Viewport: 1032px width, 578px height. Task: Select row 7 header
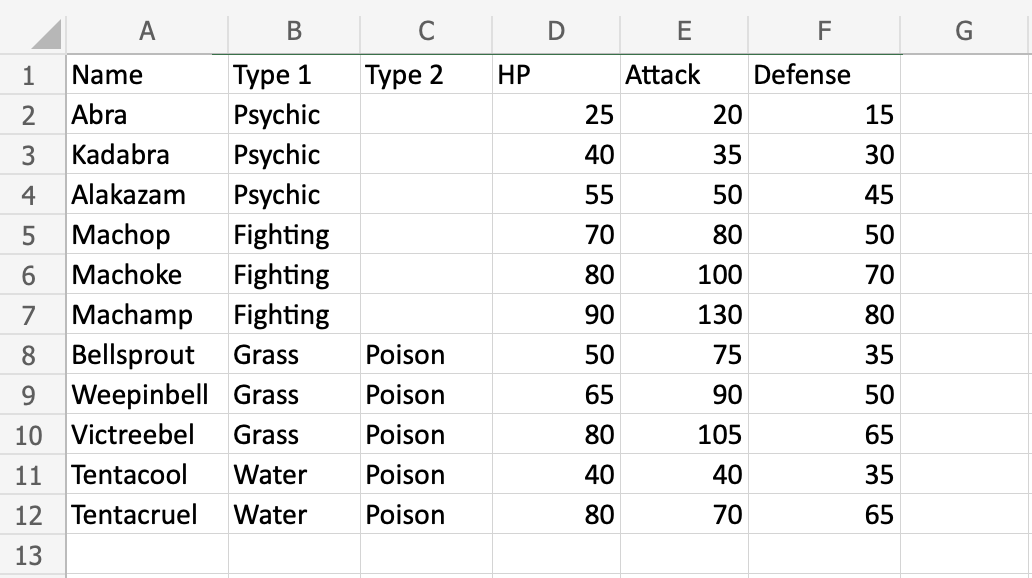tap(28, 315)
